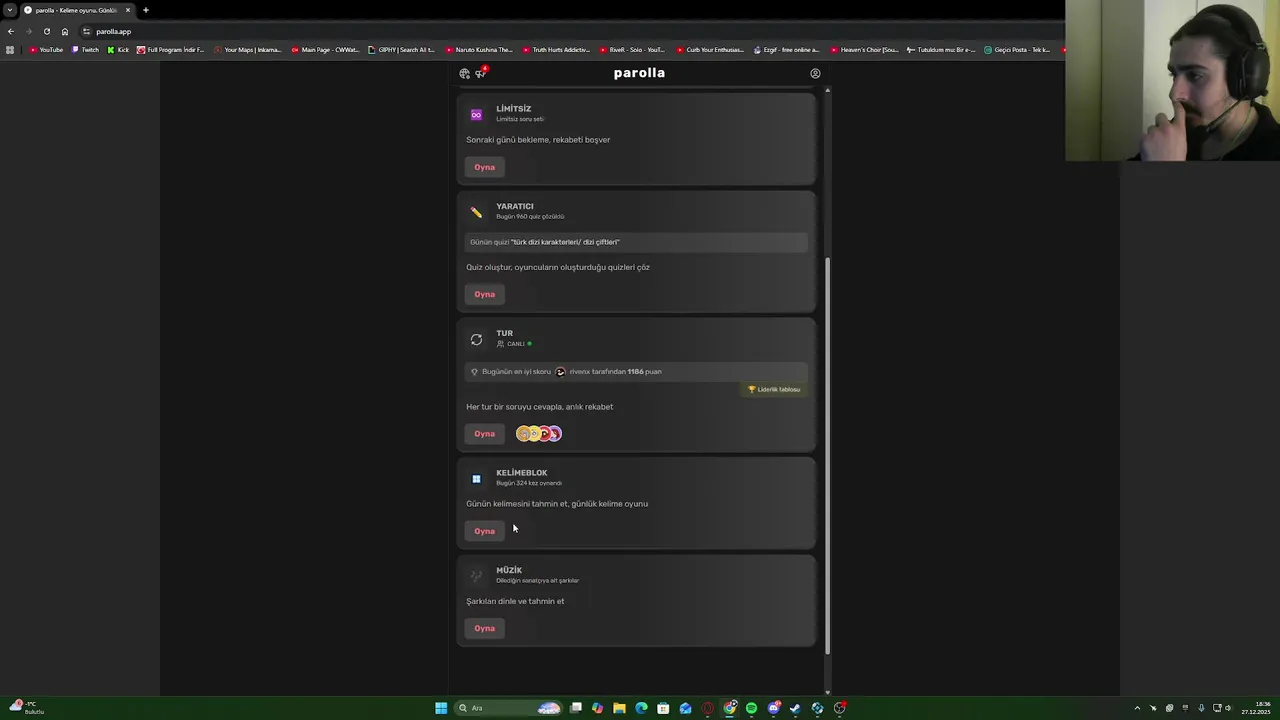Click the trophy icon beside Liderlik tablosu
Screen dimensions: 1280x720
[752, 389]
